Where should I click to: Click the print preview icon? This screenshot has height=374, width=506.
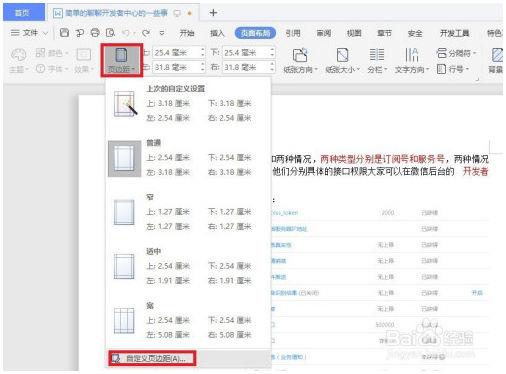pyautogui.click(x=110, y=33)
